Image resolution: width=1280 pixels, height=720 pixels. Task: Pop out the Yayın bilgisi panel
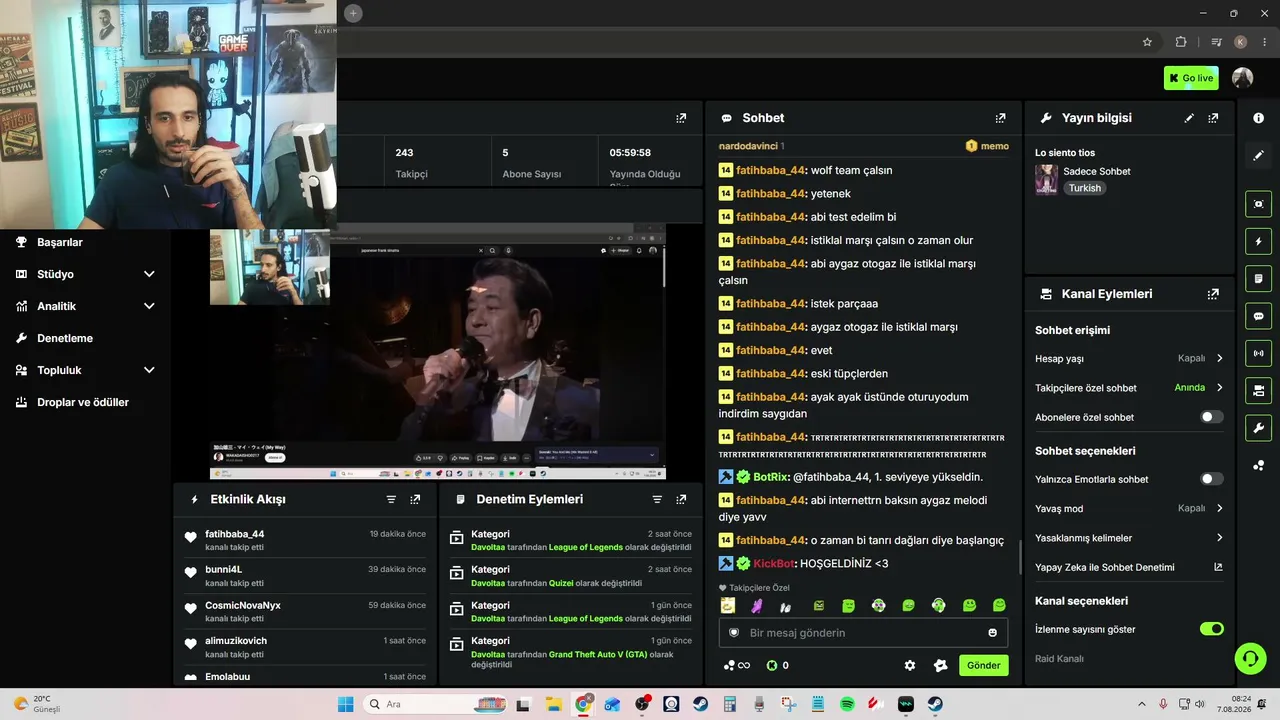click(1213, 118)
